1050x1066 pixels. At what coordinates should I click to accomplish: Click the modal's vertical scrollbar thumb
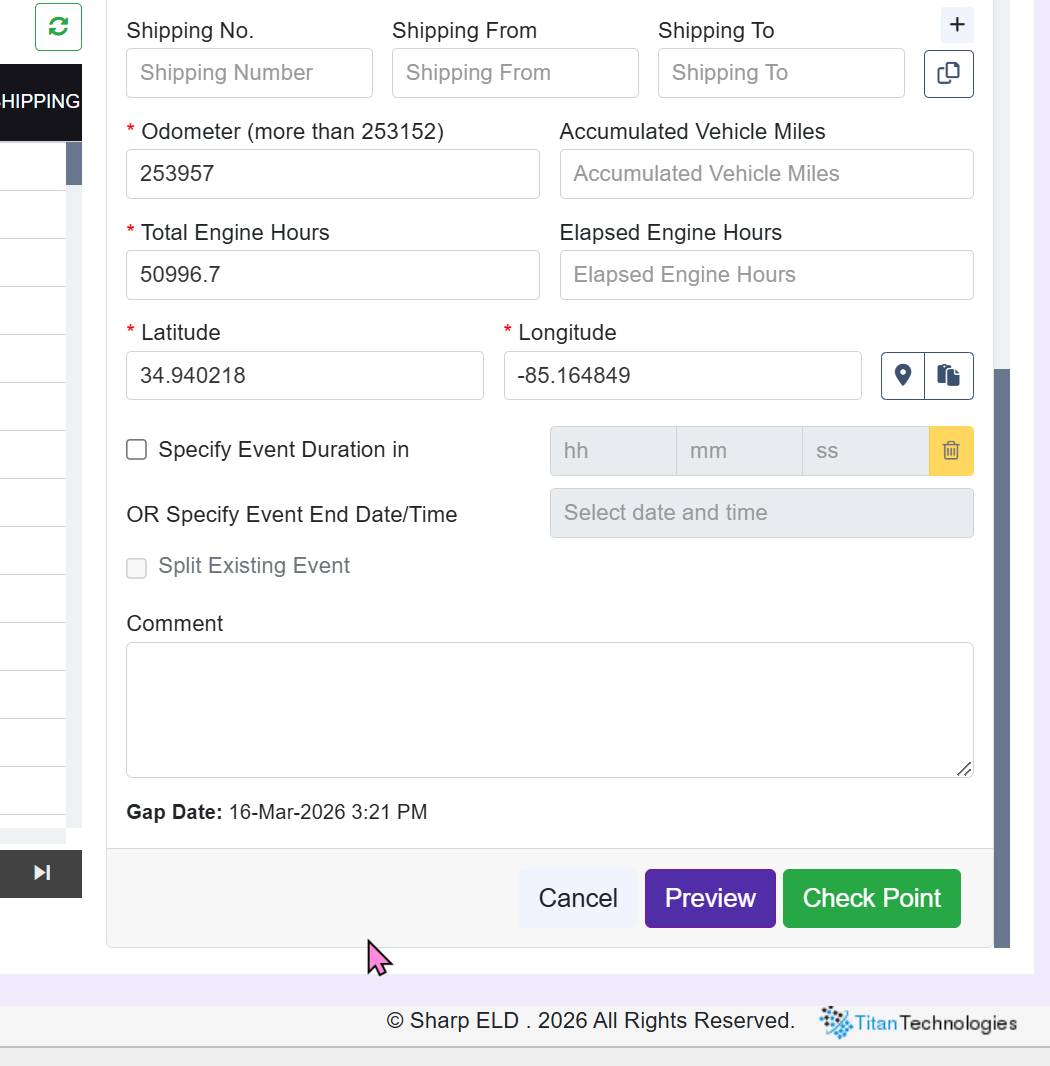coord(1002,658)
